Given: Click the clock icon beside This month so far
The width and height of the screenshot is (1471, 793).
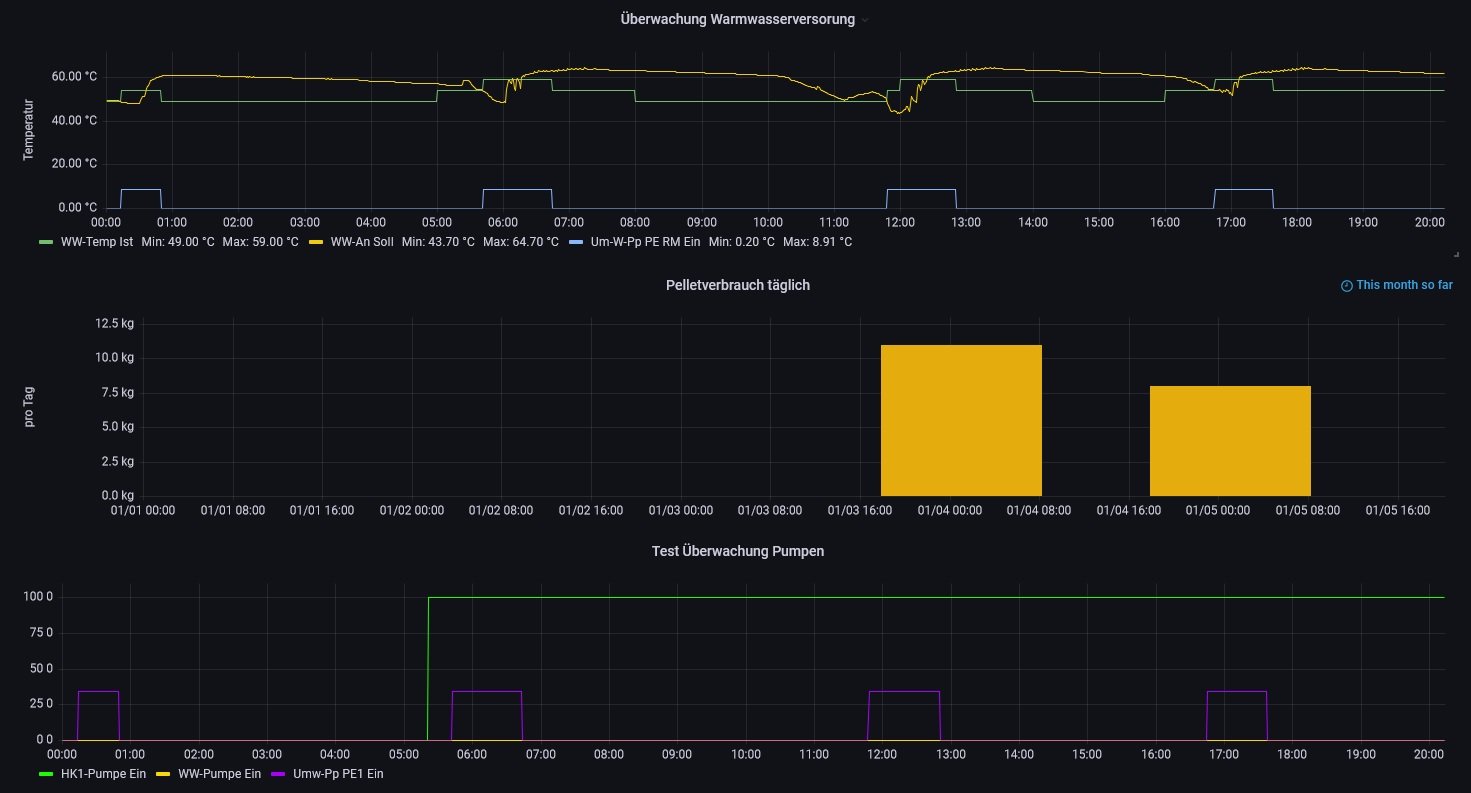Looking at the screenshot, I should pyautogui.click(x=1346, y=286).
